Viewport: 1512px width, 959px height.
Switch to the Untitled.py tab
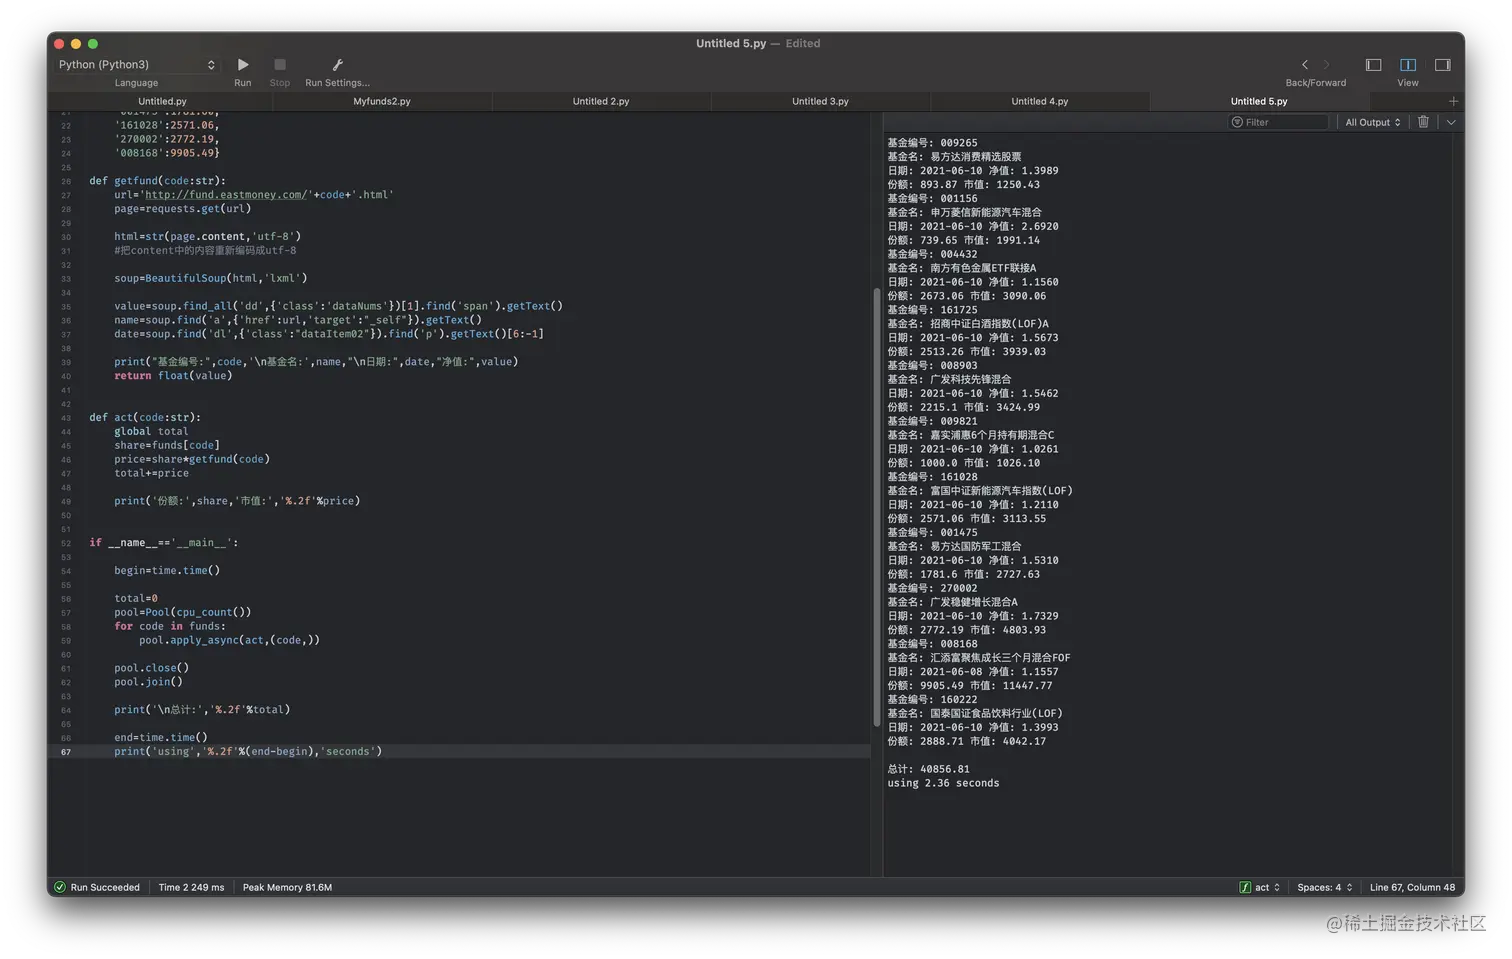click(x=162, y=101)
